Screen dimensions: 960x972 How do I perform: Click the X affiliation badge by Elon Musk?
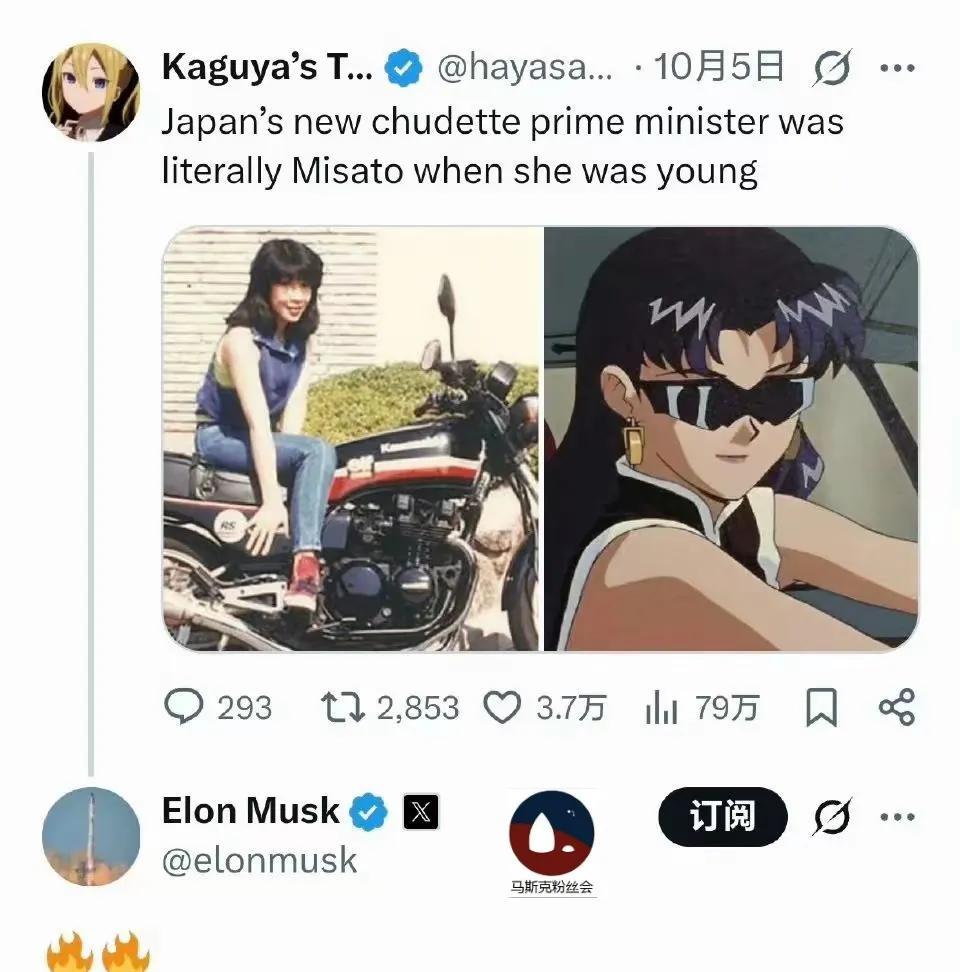click(421, 812)
